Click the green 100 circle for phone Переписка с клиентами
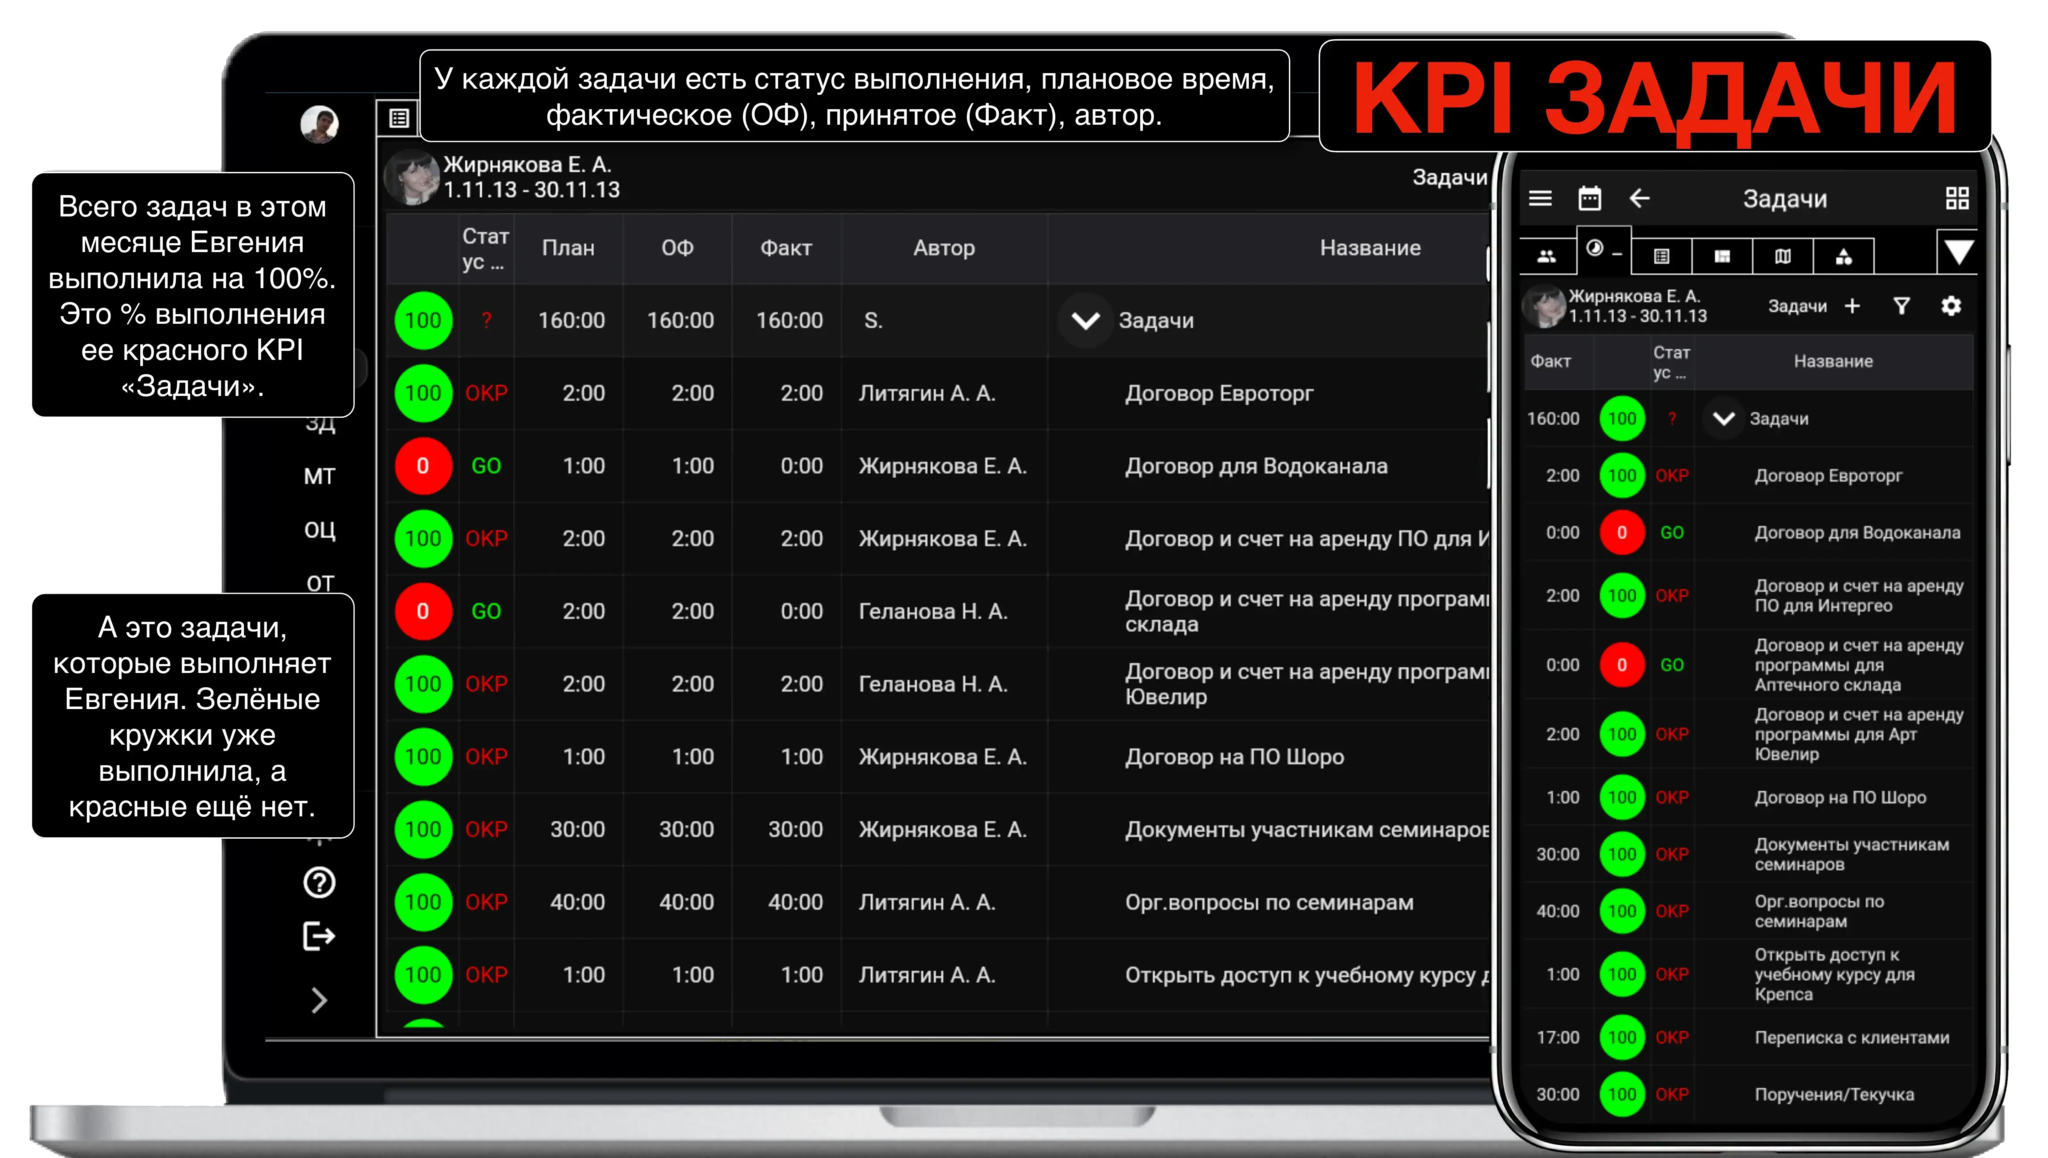This screenshot has width=2048, height=1158. [x=1622, y=1038]
